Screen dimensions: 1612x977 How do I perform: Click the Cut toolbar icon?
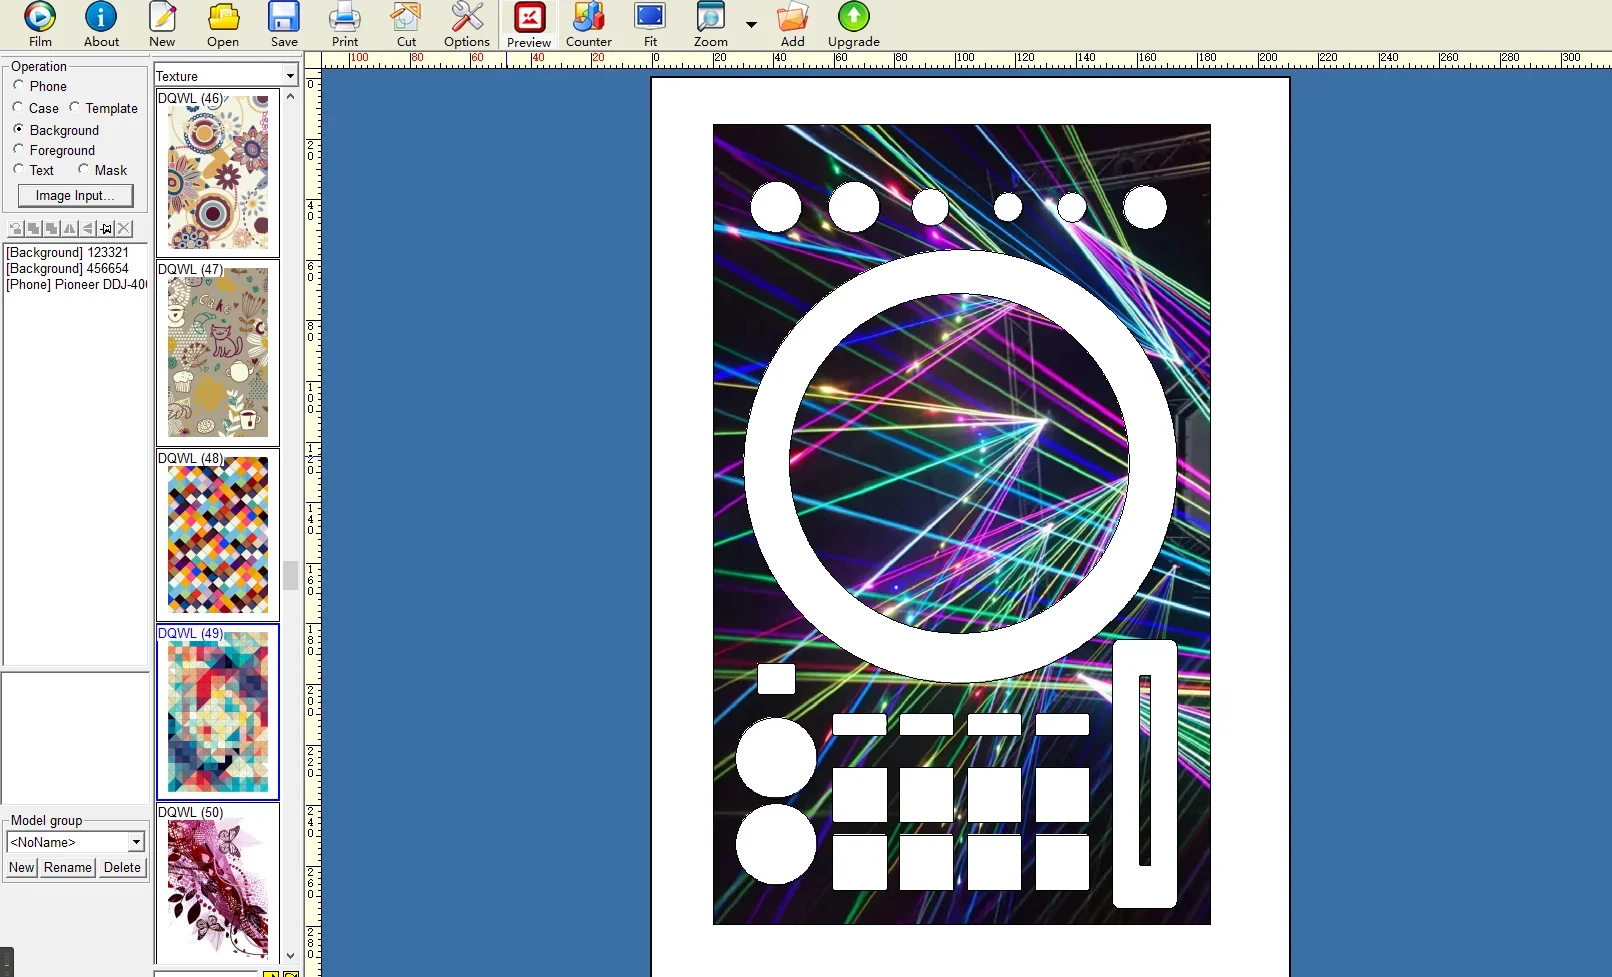(406, 24)
